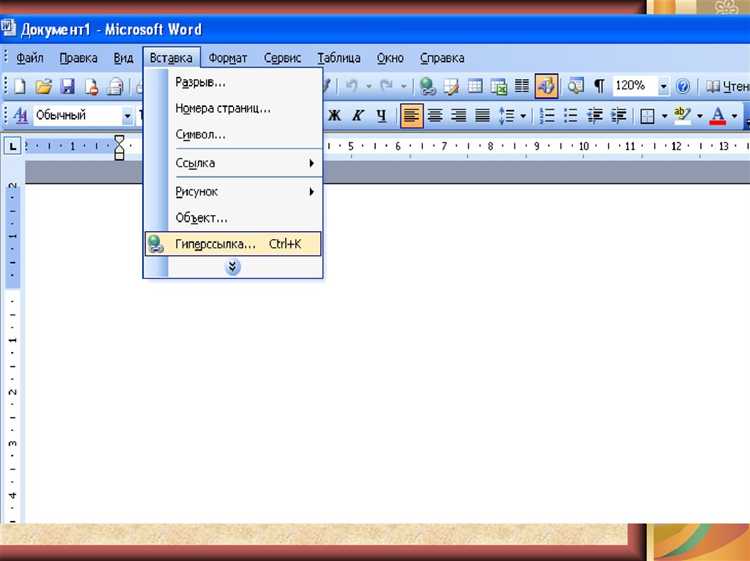Open the undo history dropdown arrow
750x561 pixels.
pyautogui.click(x=369, y=87)
